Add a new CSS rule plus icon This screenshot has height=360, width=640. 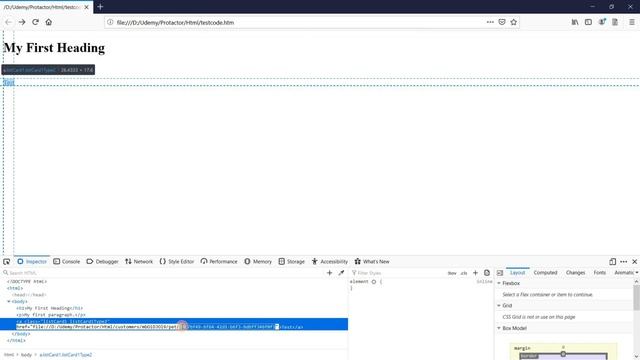click(475, 273)
